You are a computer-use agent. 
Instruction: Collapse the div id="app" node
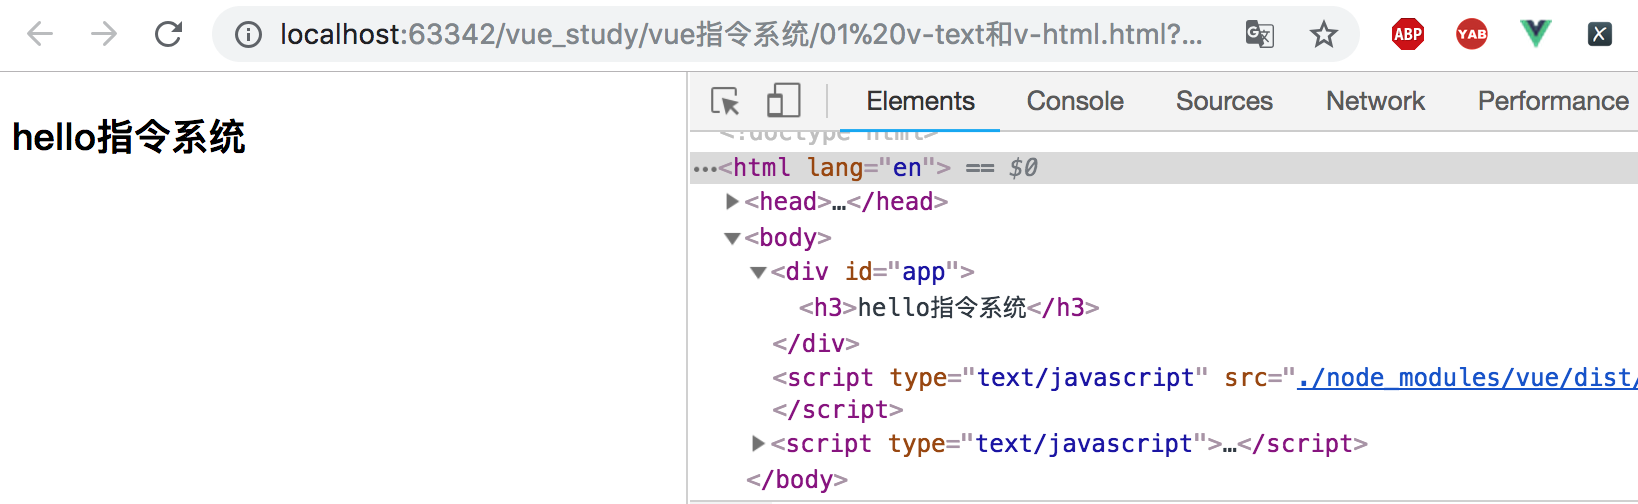[x=759, y=272]
